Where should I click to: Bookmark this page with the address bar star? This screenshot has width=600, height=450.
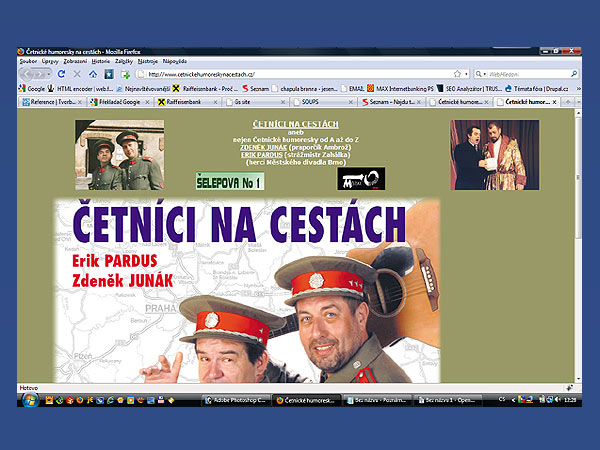(457, 74)
